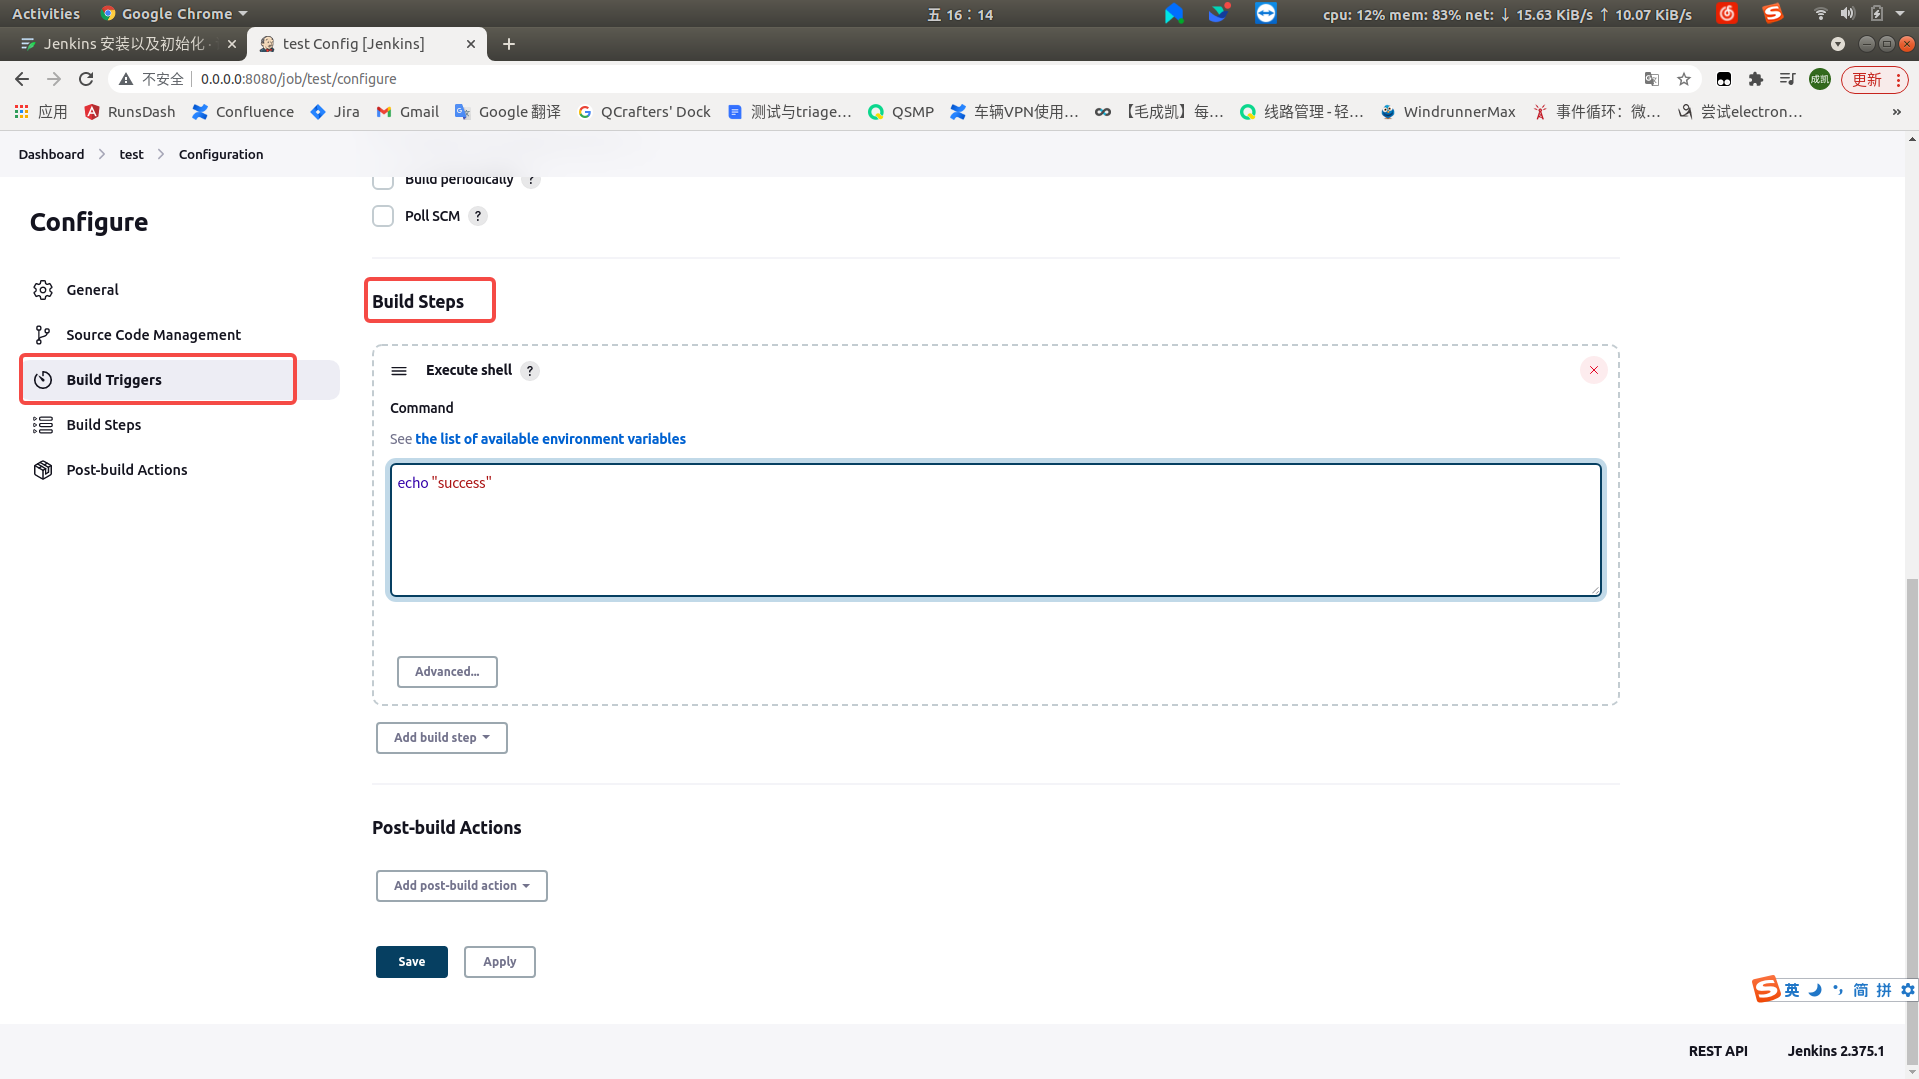This screenshot has width=1919, height=1079.
Task: Go forward in browser history
Action: click(x=54, y=79)
